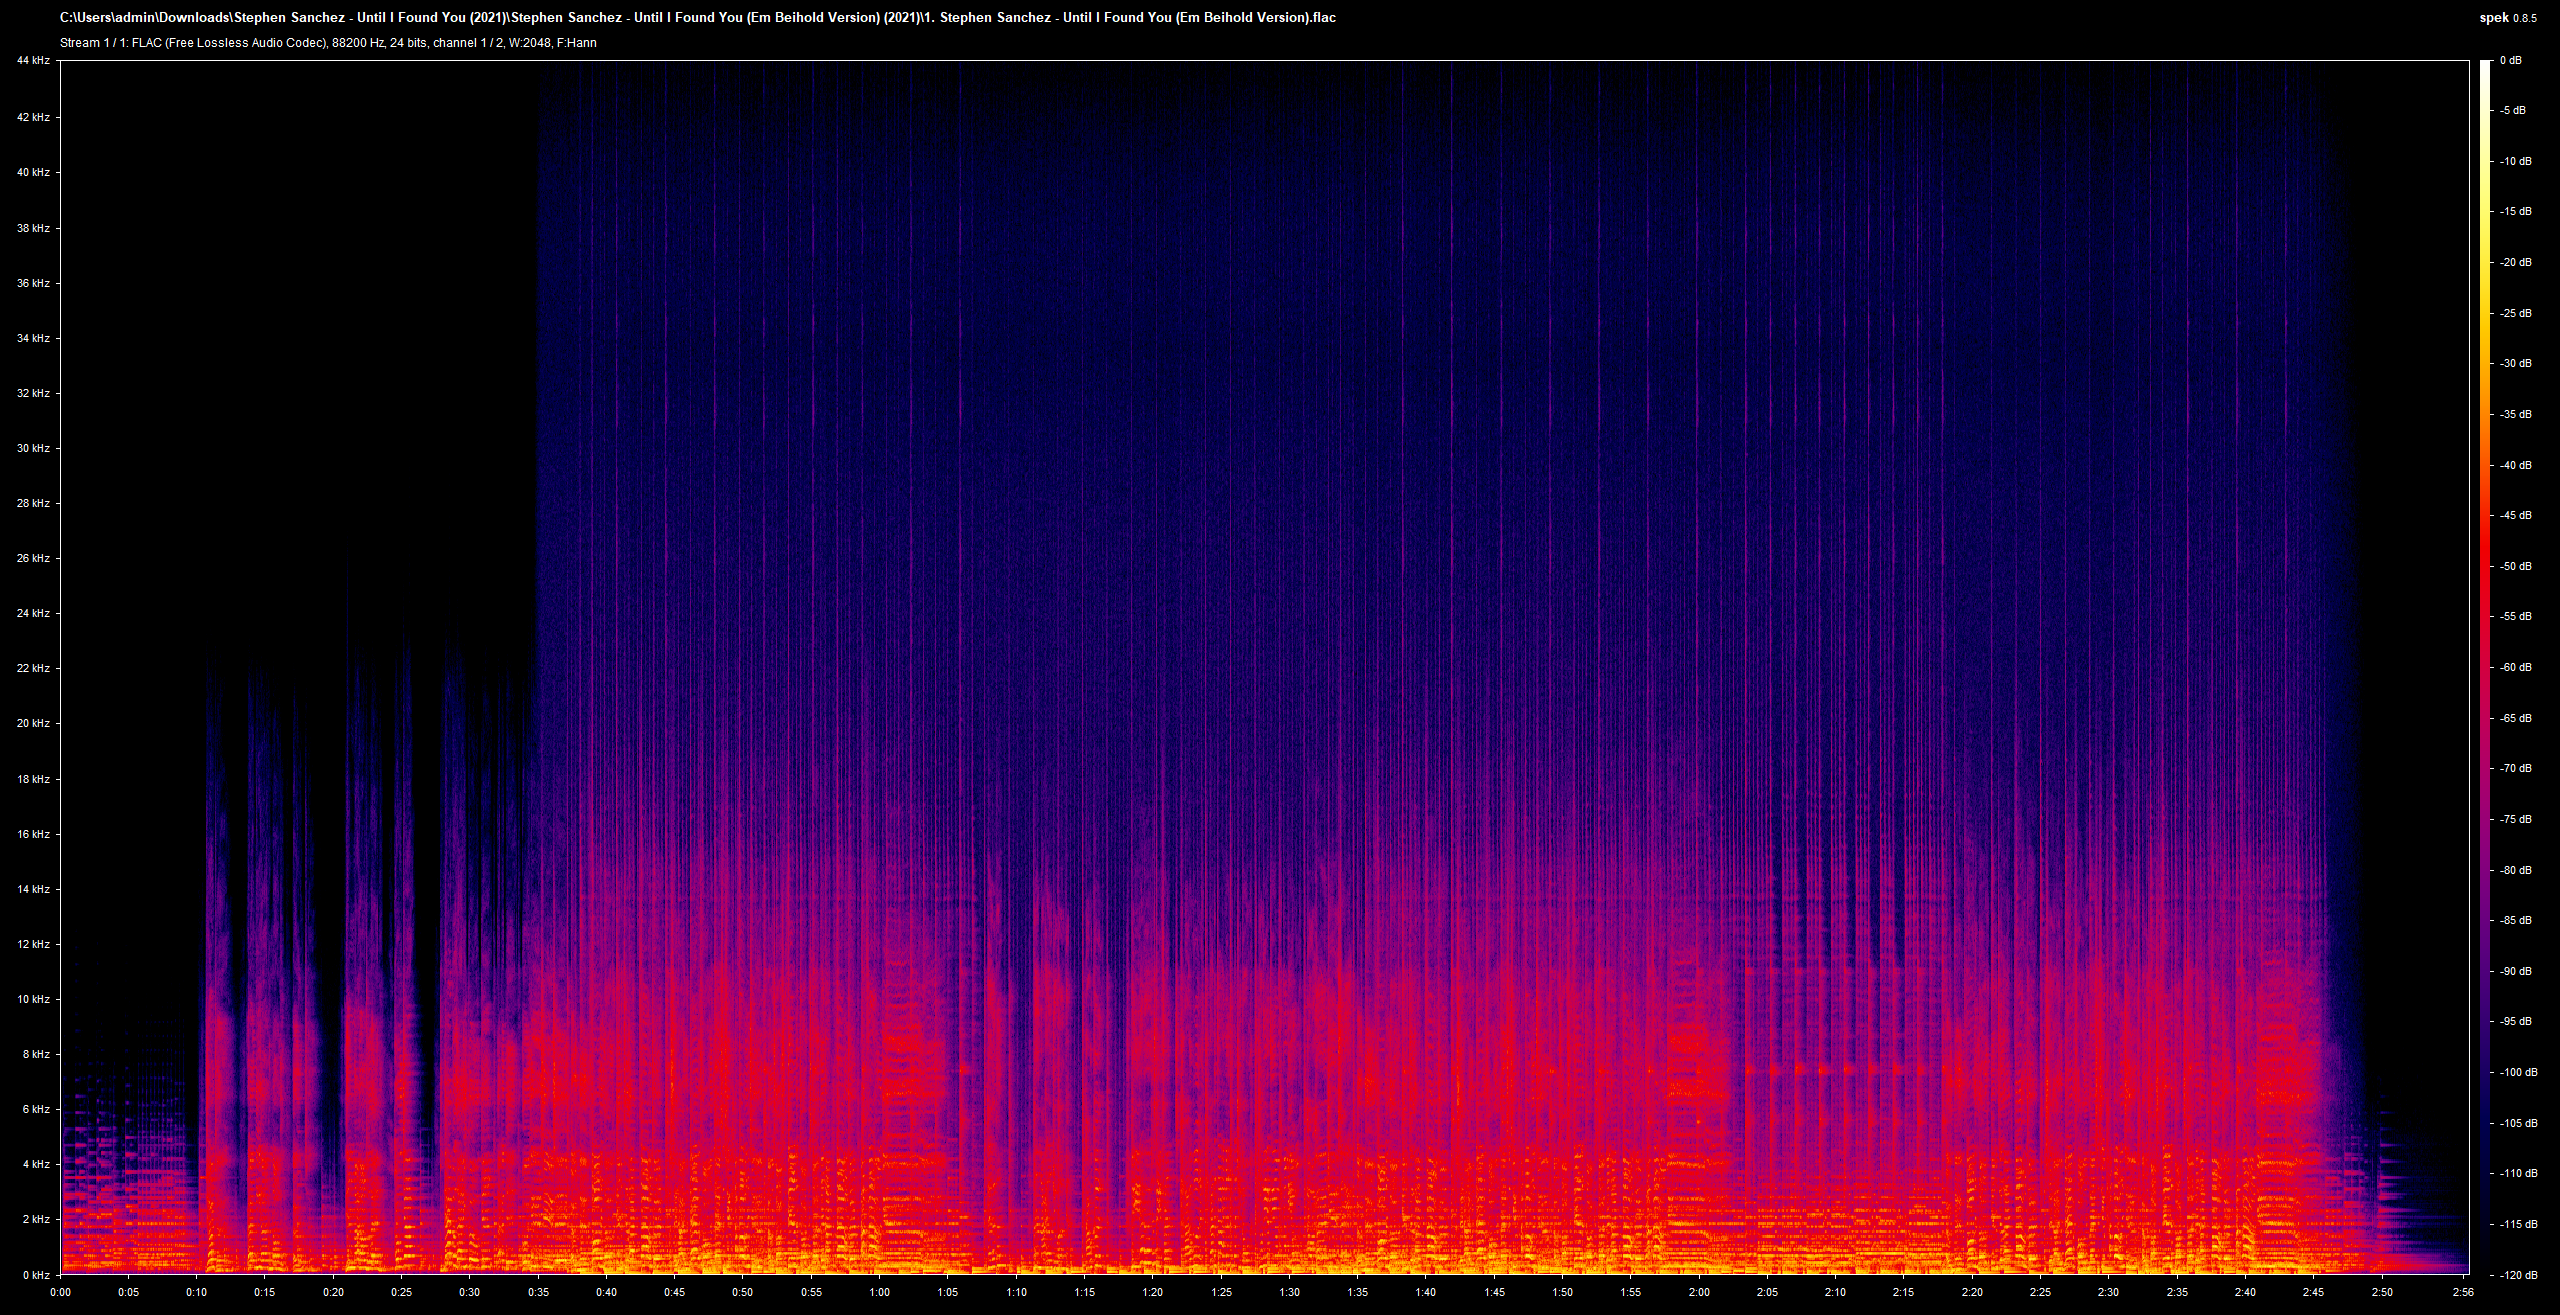Click the 0 dB level scale label

tap(2511, 61)
